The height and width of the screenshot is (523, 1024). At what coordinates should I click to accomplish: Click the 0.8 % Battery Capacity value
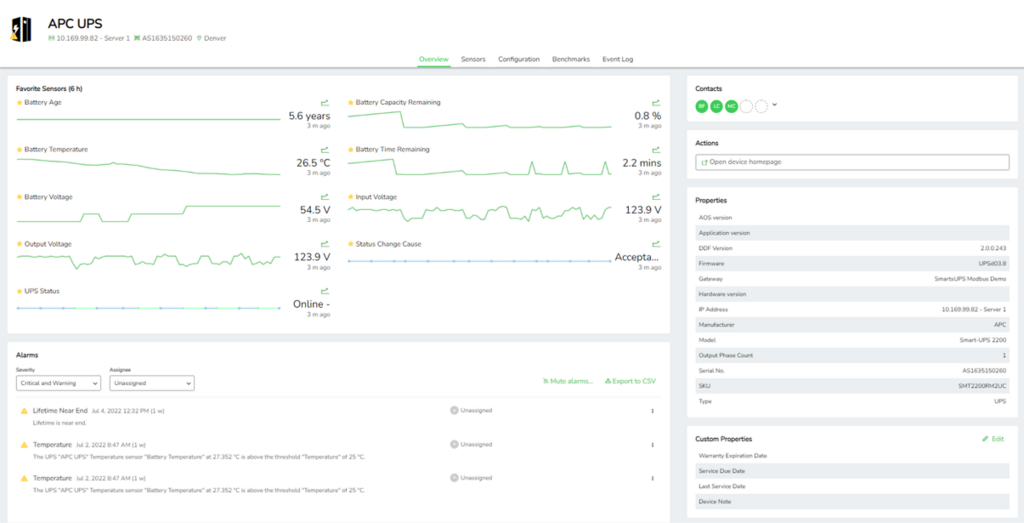(x=648, y=116)
